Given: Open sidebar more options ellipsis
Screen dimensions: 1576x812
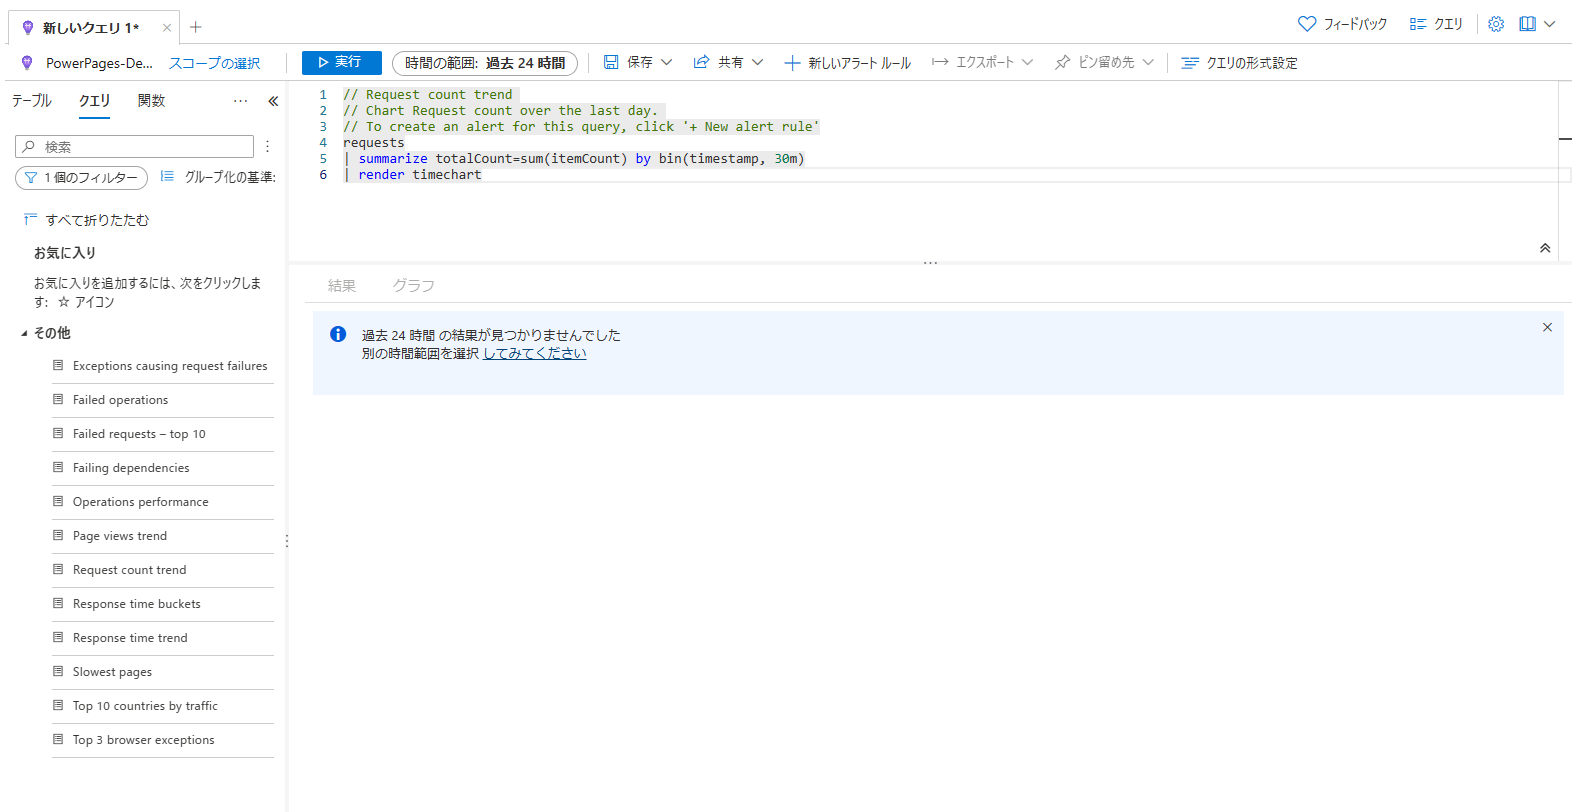Looking at the screenshot, I should click(240, 101).
